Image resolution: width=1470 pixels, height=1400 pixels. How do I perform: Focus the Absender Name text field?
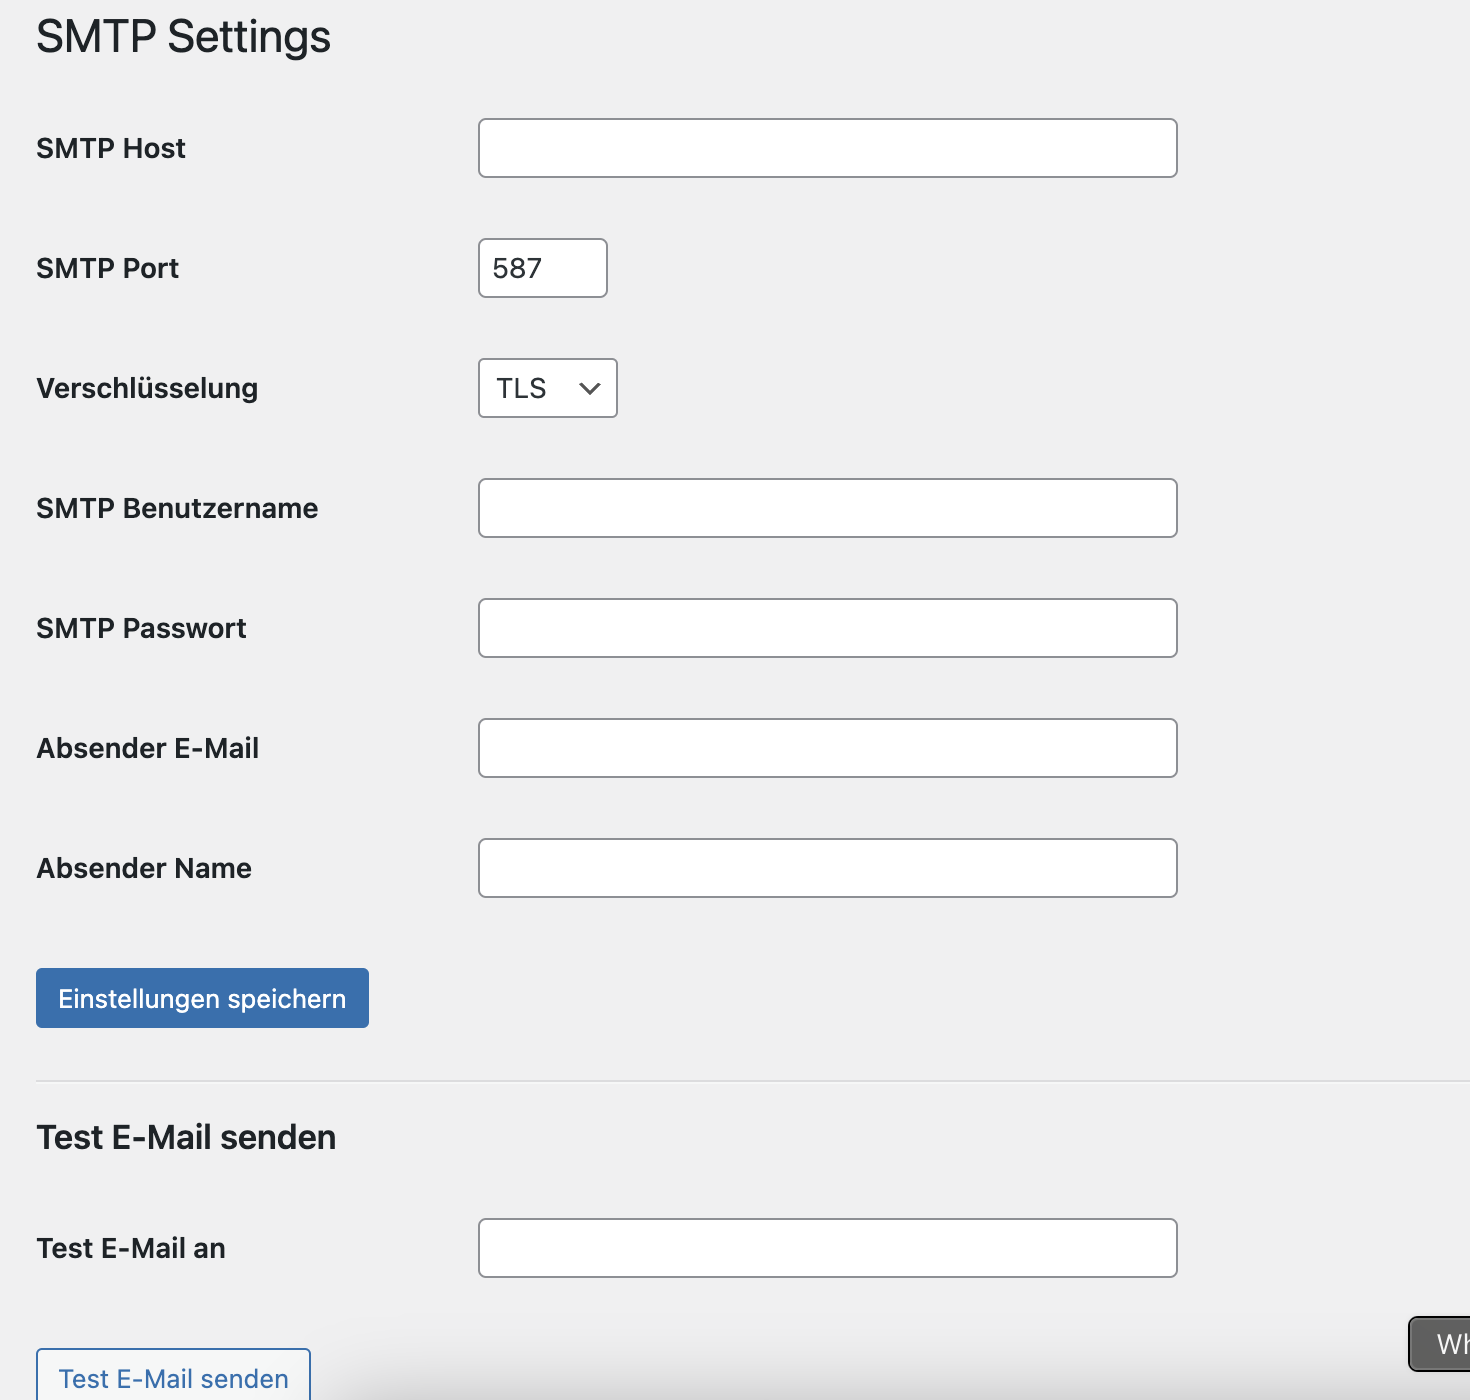[827, 868]
